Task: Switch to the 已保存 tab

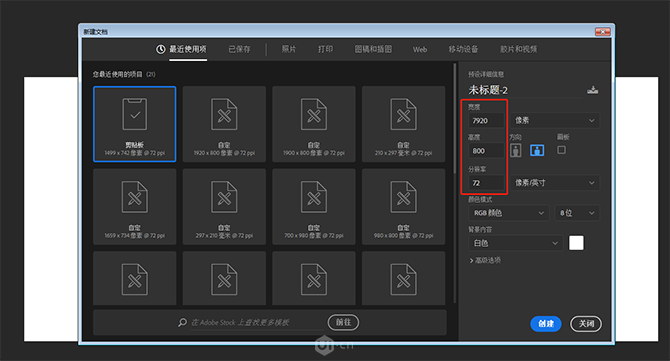Action: pos(240,50)
